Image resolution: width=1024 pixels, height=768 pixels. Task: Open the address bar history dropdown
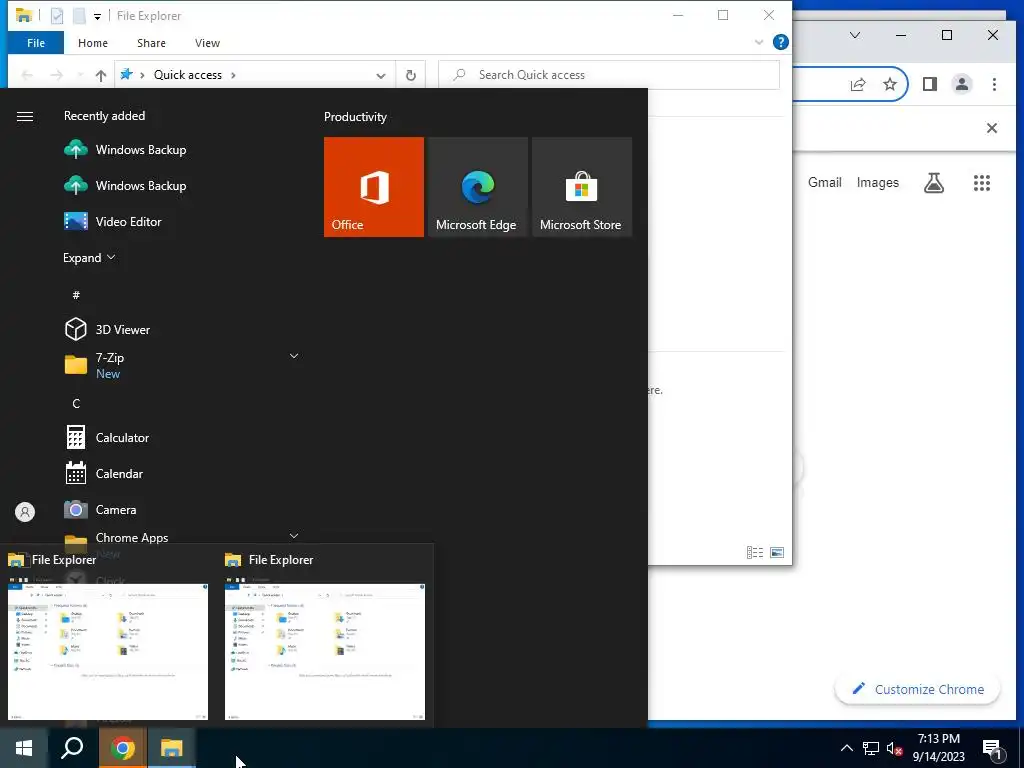[x=381, y=76]
